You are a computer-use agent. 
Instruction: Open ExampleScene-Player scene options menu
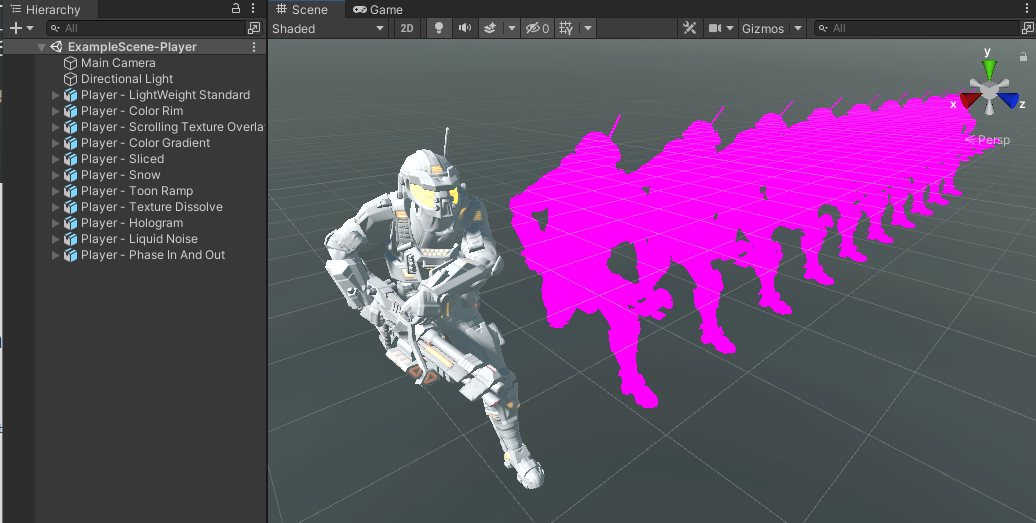(x=254, y=47)
